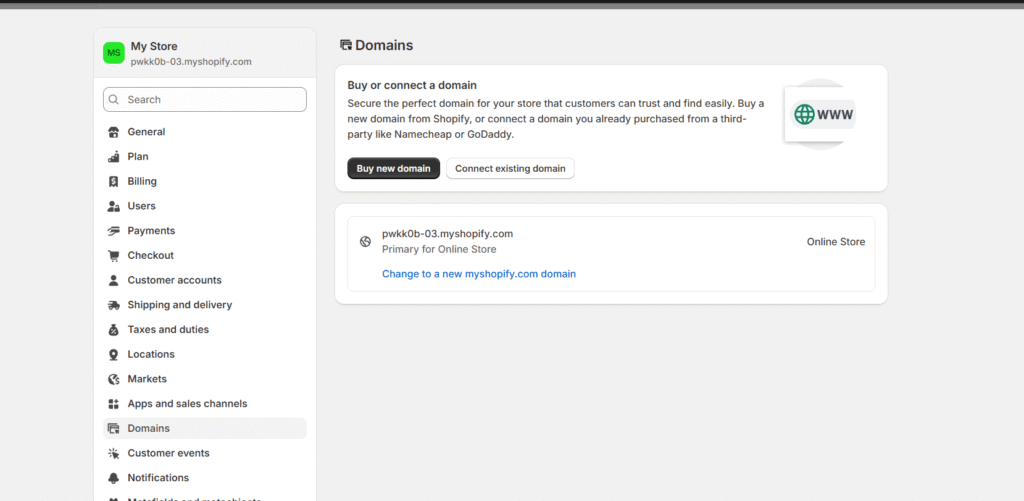Click the General settings store icon
Image resolution: width=1024 pixels, height=501 pixels.
[114, 132]
